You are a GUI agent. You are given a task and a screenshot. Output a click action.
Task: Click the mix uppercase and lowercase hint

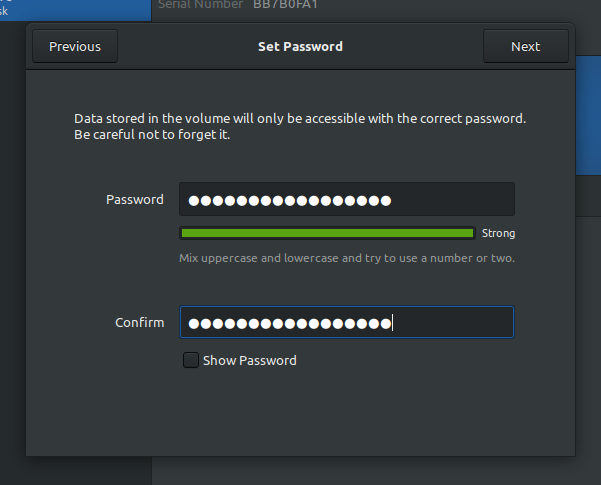[346, 258]
